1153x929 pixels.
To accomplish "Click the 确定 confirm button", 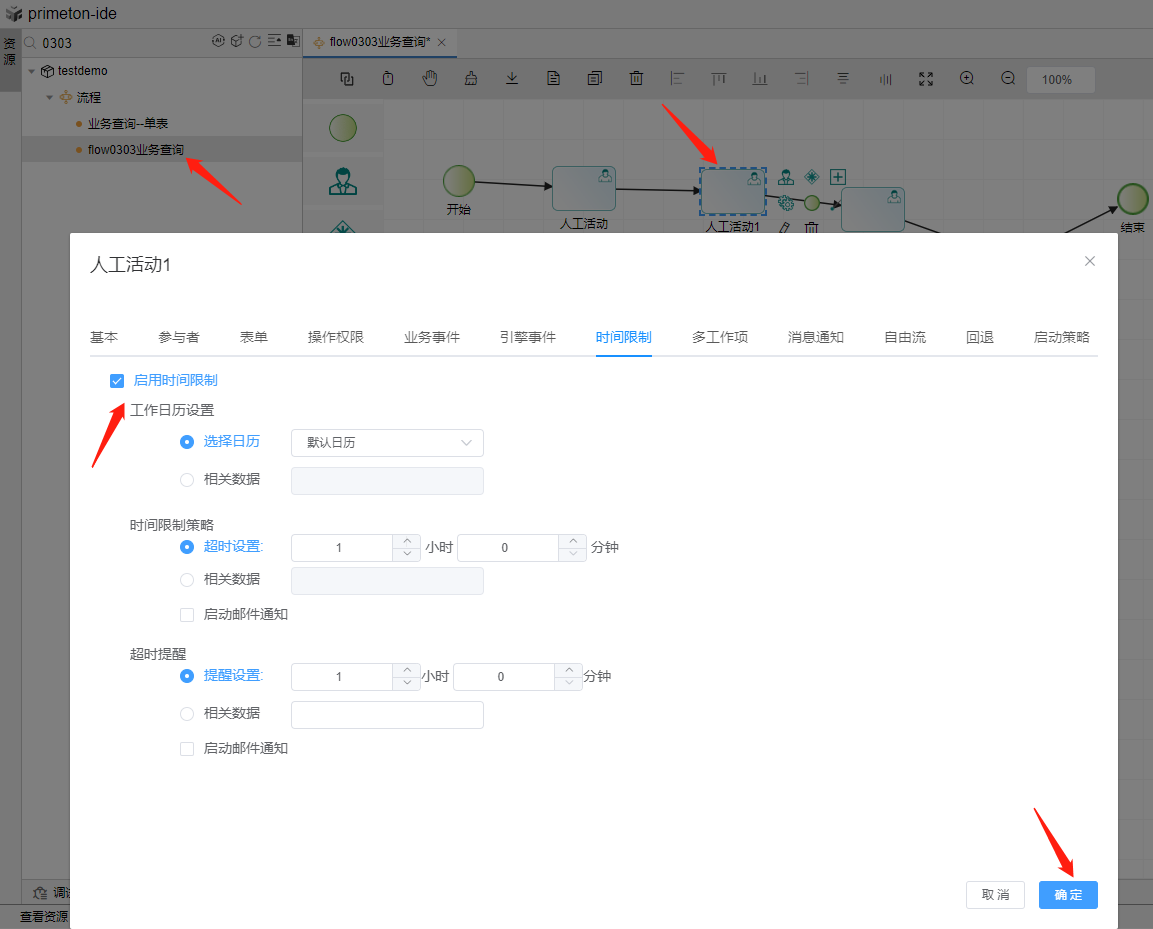I will click(x=1067, y=895).
